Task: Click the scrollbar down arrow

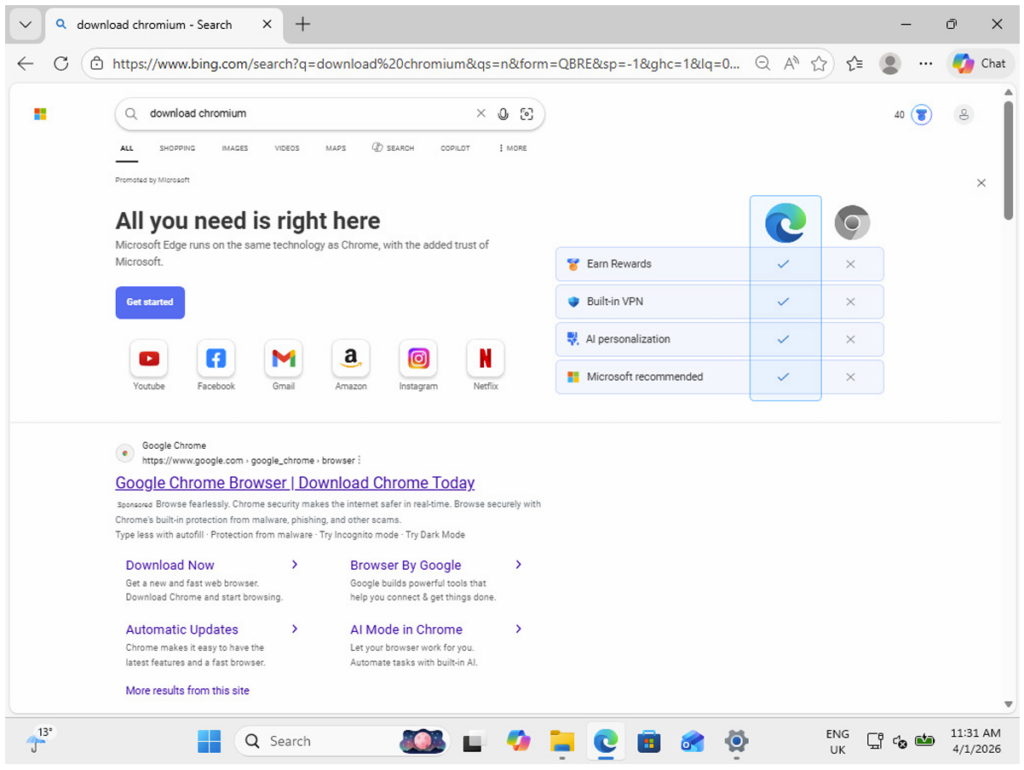Action: (x=1008, y=704)
